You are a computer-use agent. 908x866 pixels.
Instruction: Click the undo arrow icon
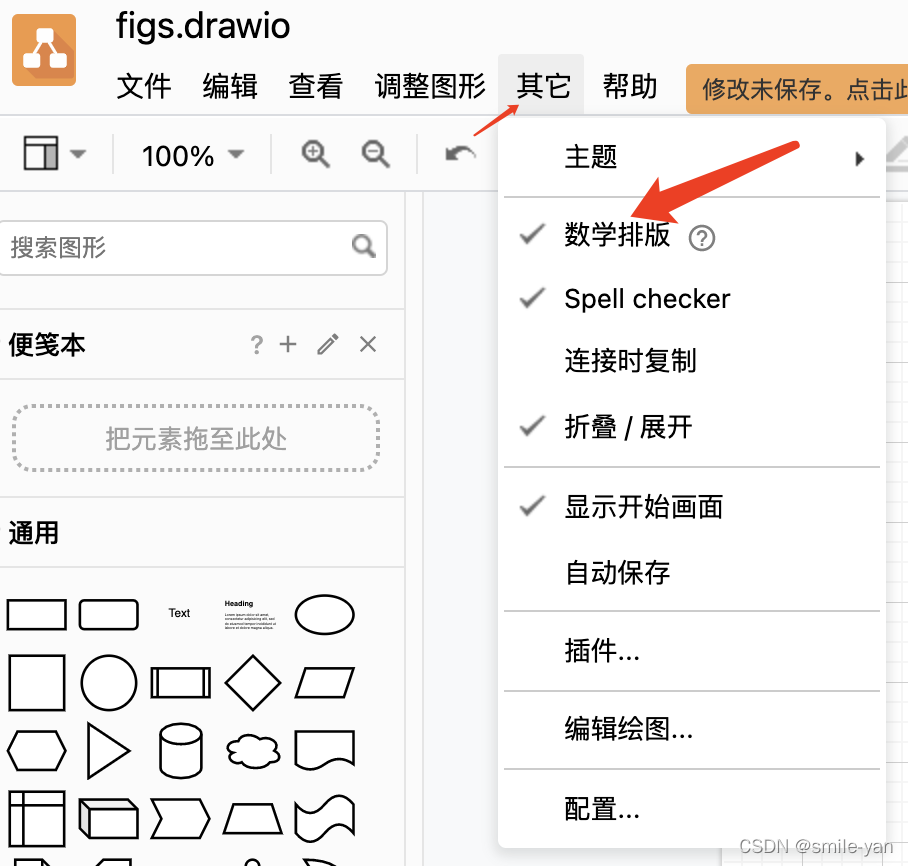pyautogui.click(x=460, y=154)
